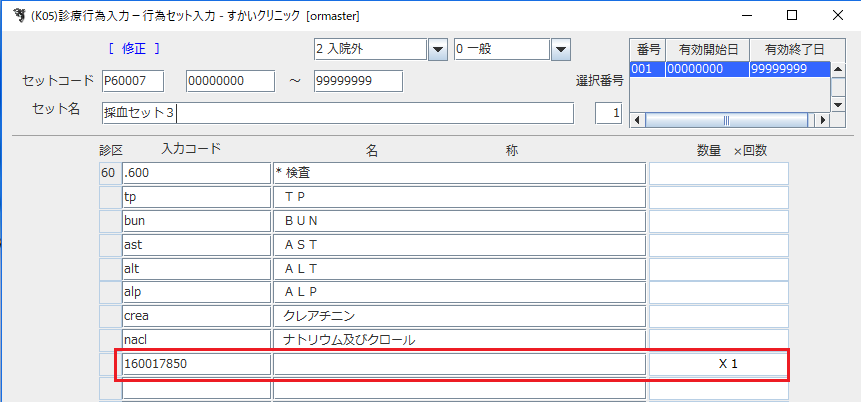Screen dimensions: 861x402
Task: Click the end date field 99999999
Action: pyautogui.click(x=357, y=81)
